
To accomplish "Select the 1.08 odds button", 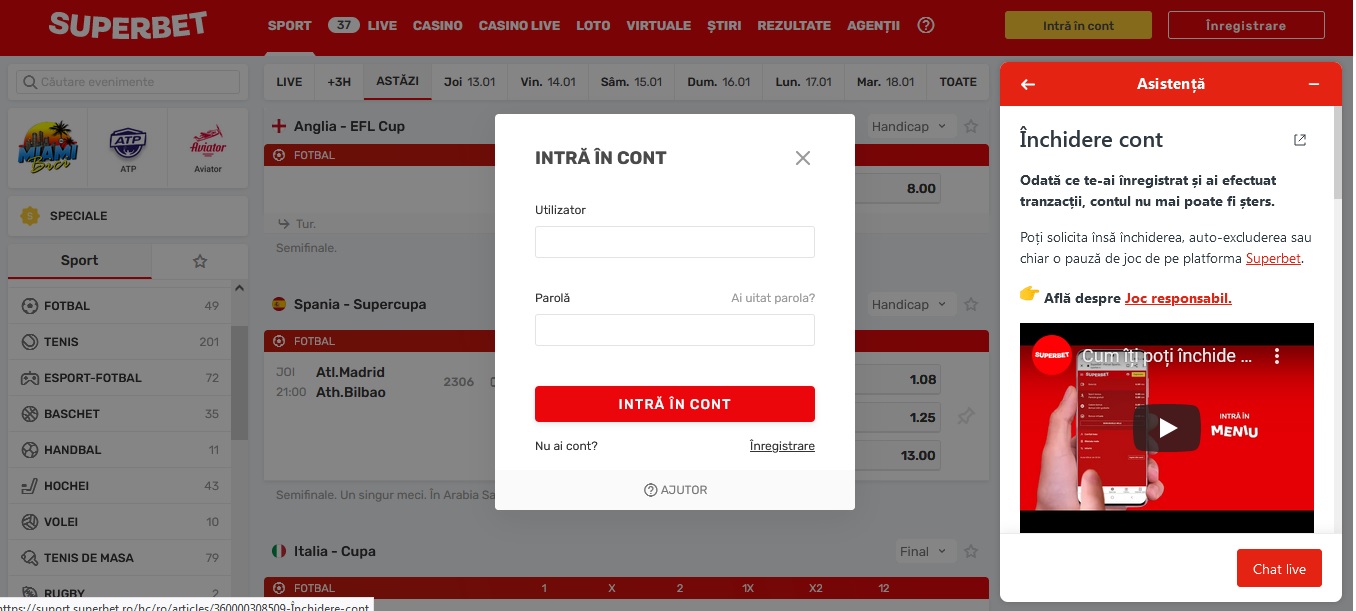I will (898, 380).
